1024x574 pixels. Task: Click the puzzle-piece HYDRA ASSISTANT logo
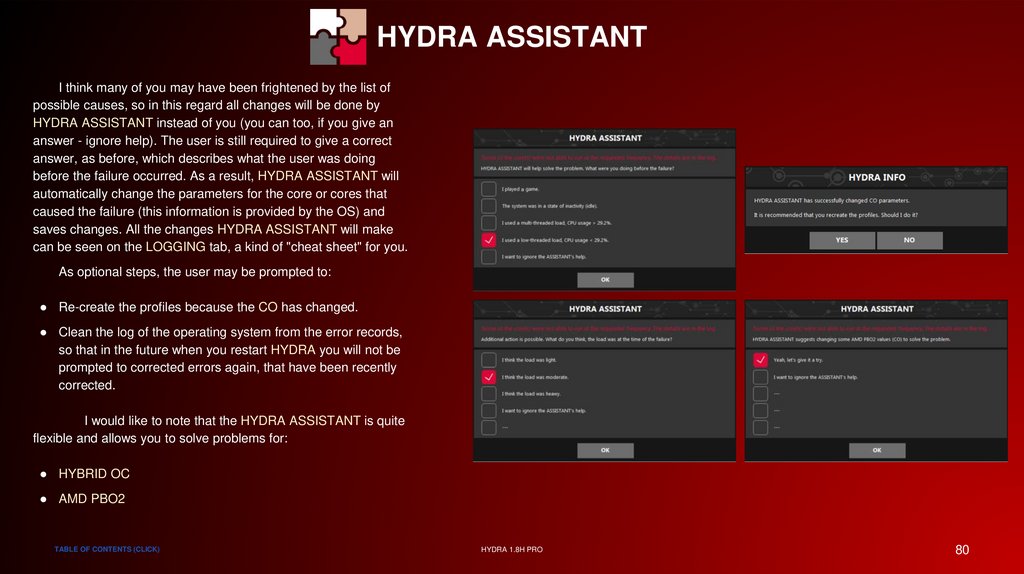[x=338, y=37]
